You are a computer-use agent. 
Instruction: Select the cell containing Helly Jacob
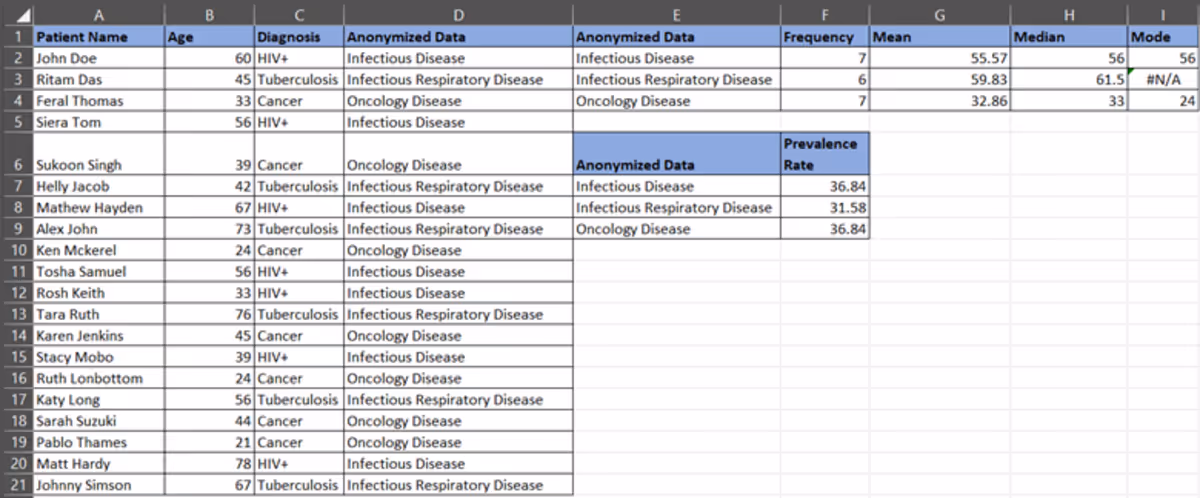pyautogui.click(x=99, y=186)
